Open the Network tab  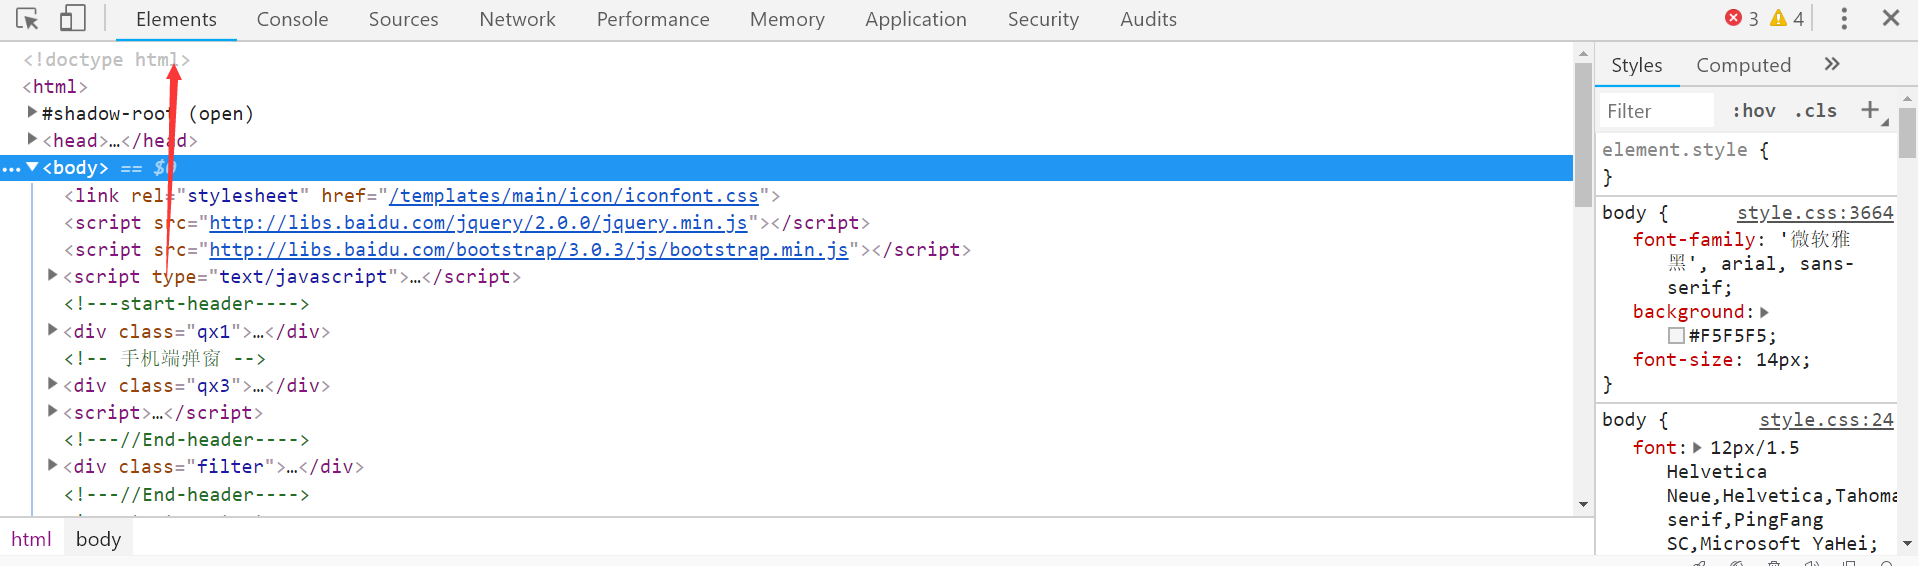tap(517, 19)
